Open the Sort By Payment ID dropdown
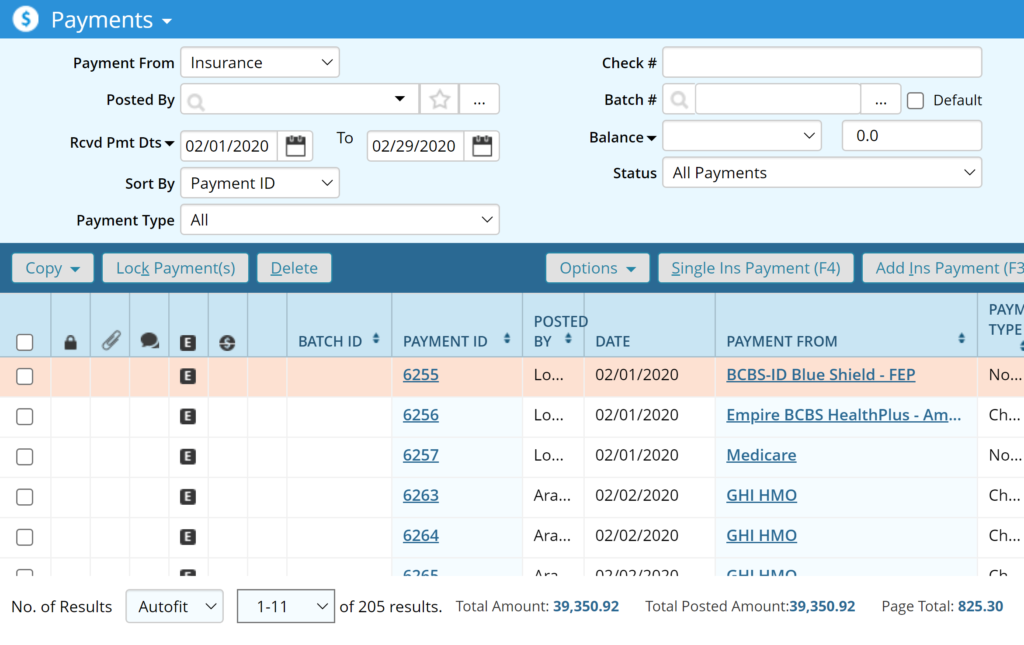The image size is (1024, 645). [260, 183]
